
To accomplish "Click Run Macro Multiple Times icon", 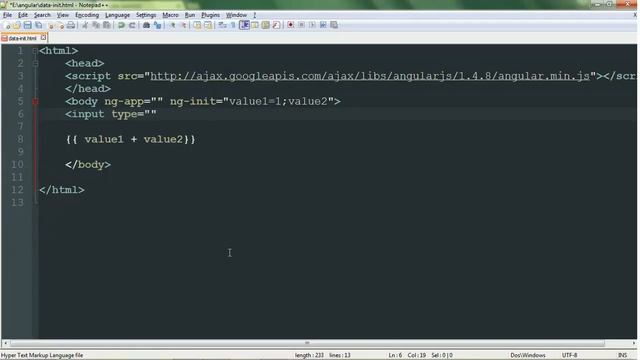I will click(x=323, y=25).
